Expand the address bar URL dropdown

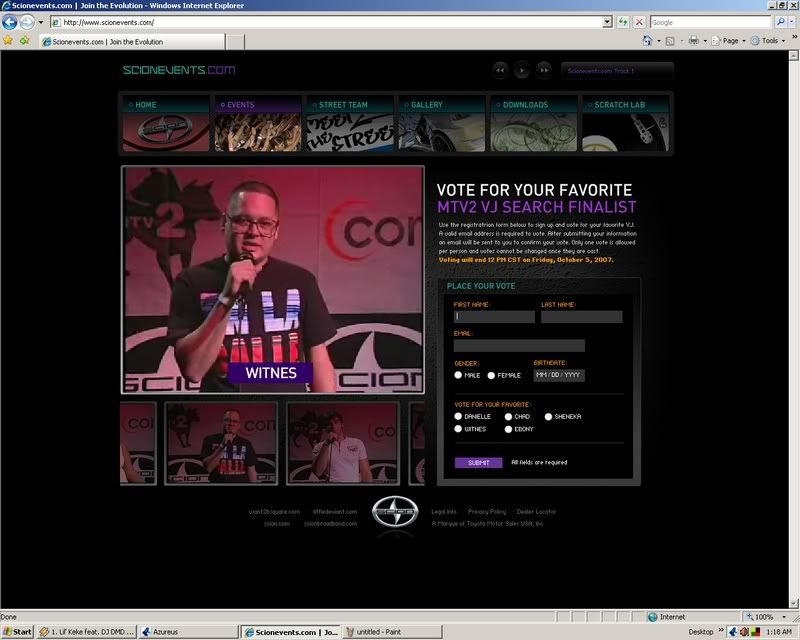607,22
